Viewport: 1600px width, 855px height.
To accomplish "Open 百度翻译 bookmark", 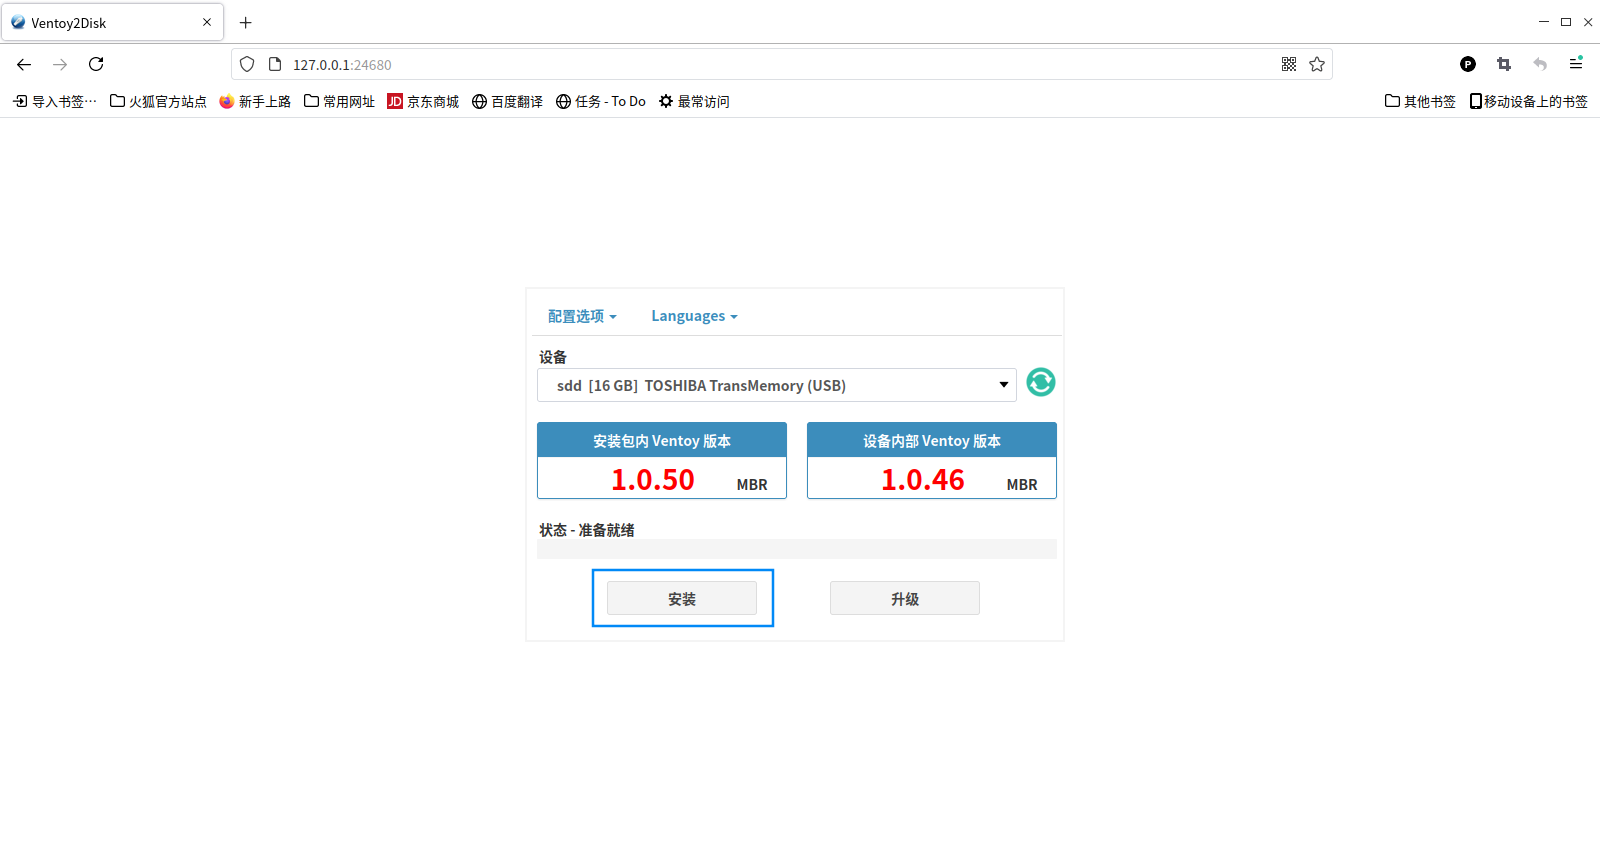I will click(507, 101).
